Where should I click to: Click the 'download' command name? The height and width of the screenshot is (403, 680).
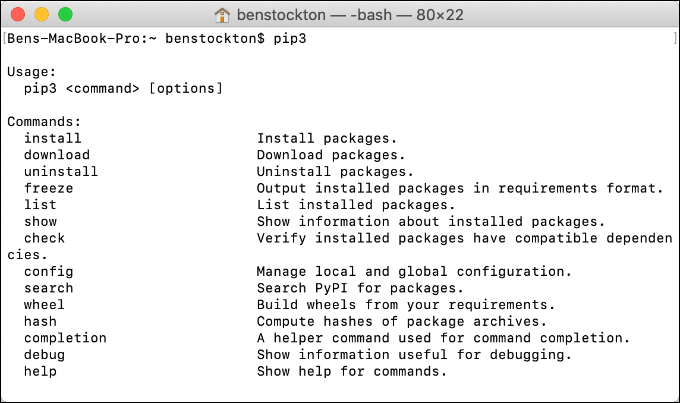pos(57,155)
